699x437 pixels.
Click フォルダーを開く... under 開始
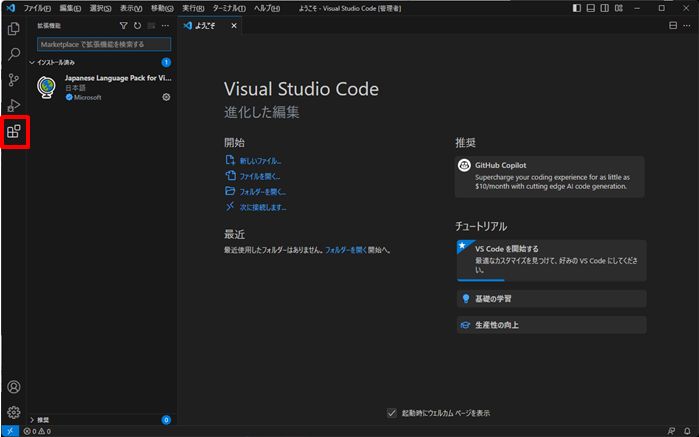[x=263, y=192]
